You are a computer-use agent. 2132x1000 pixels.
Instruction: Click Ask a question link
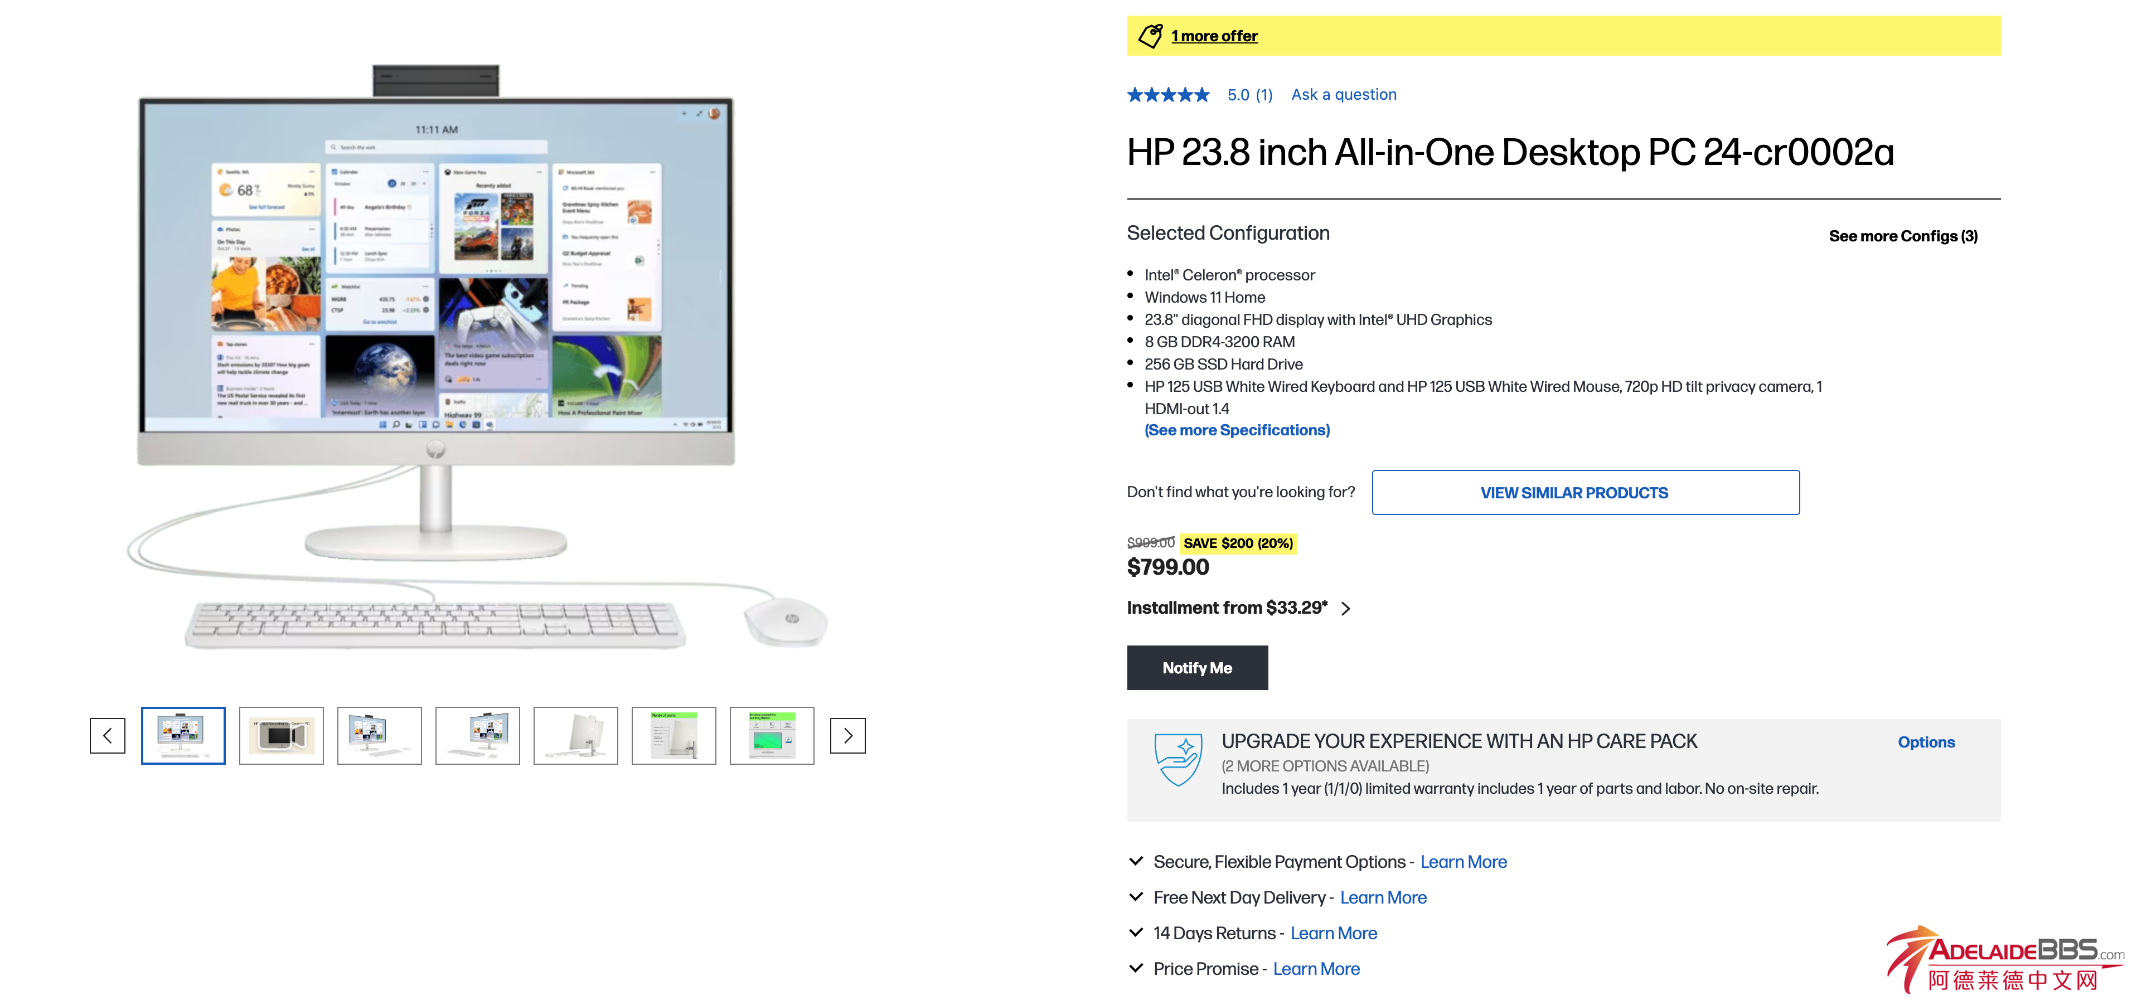pyautogui.click(x=1344, y=95)
